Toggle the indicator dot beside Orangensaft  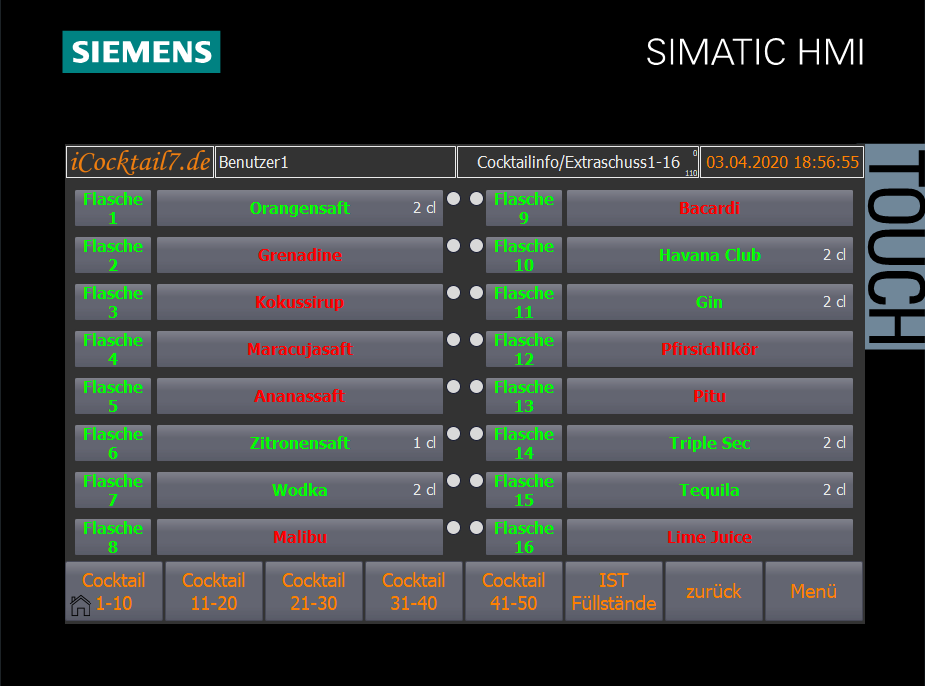click(x=454, y=199)
